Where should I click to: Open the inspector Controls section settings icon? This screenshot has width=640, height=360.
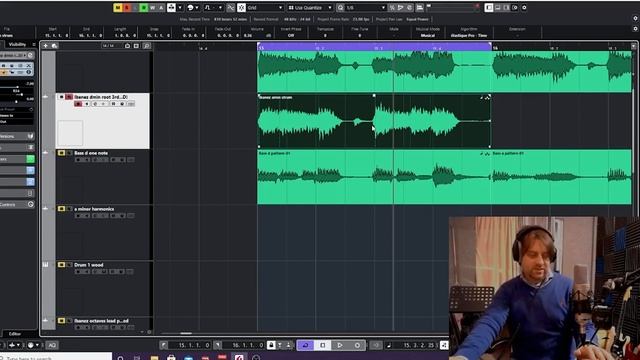click(31, 204)
